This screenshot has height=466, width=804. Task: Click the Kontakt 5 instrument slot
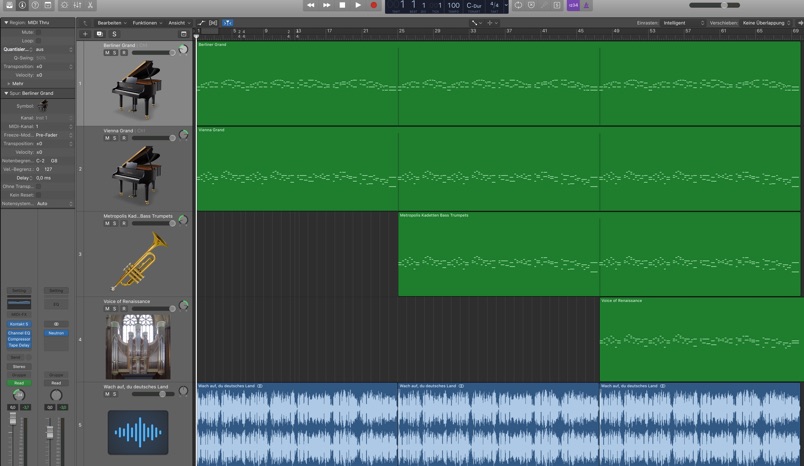tap(19, 324)
